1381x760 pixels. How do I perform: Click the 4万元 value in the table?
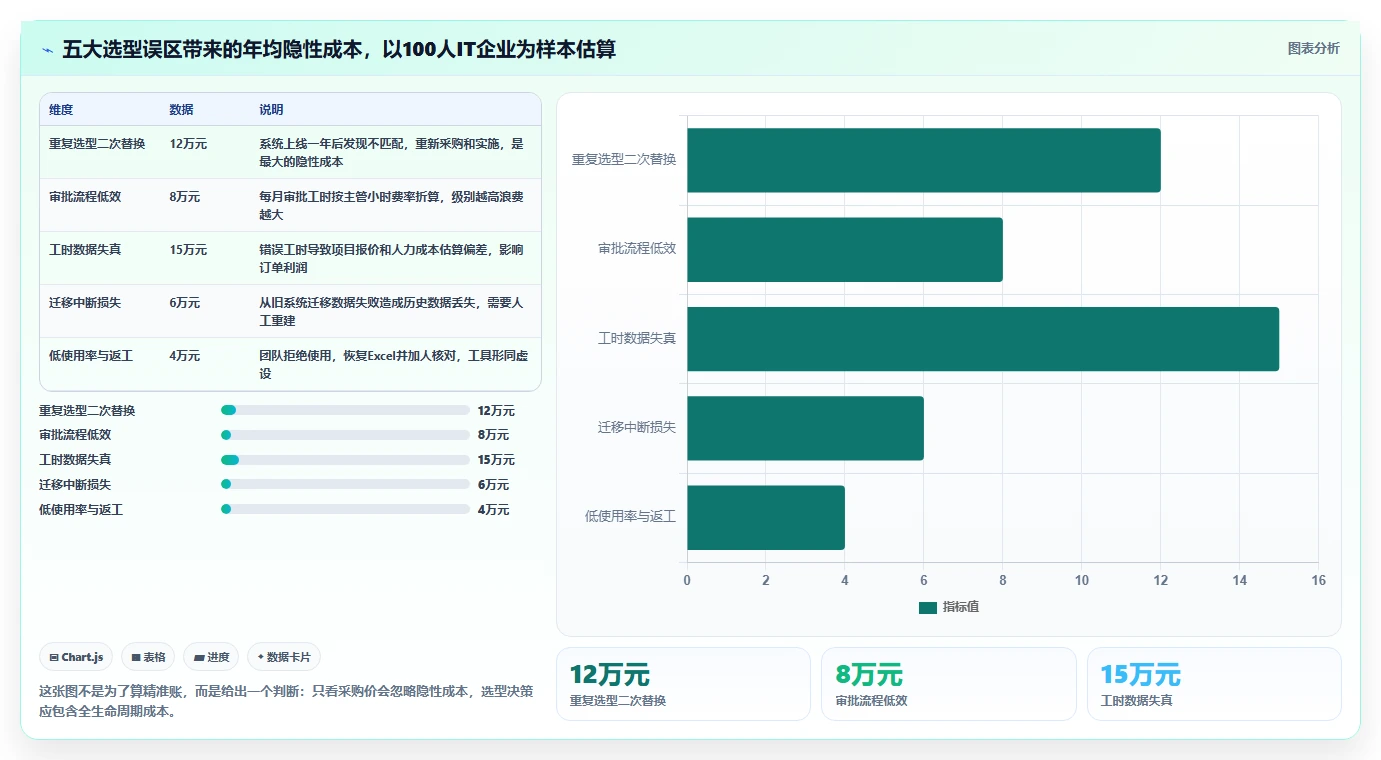click(x=185, y=356)
